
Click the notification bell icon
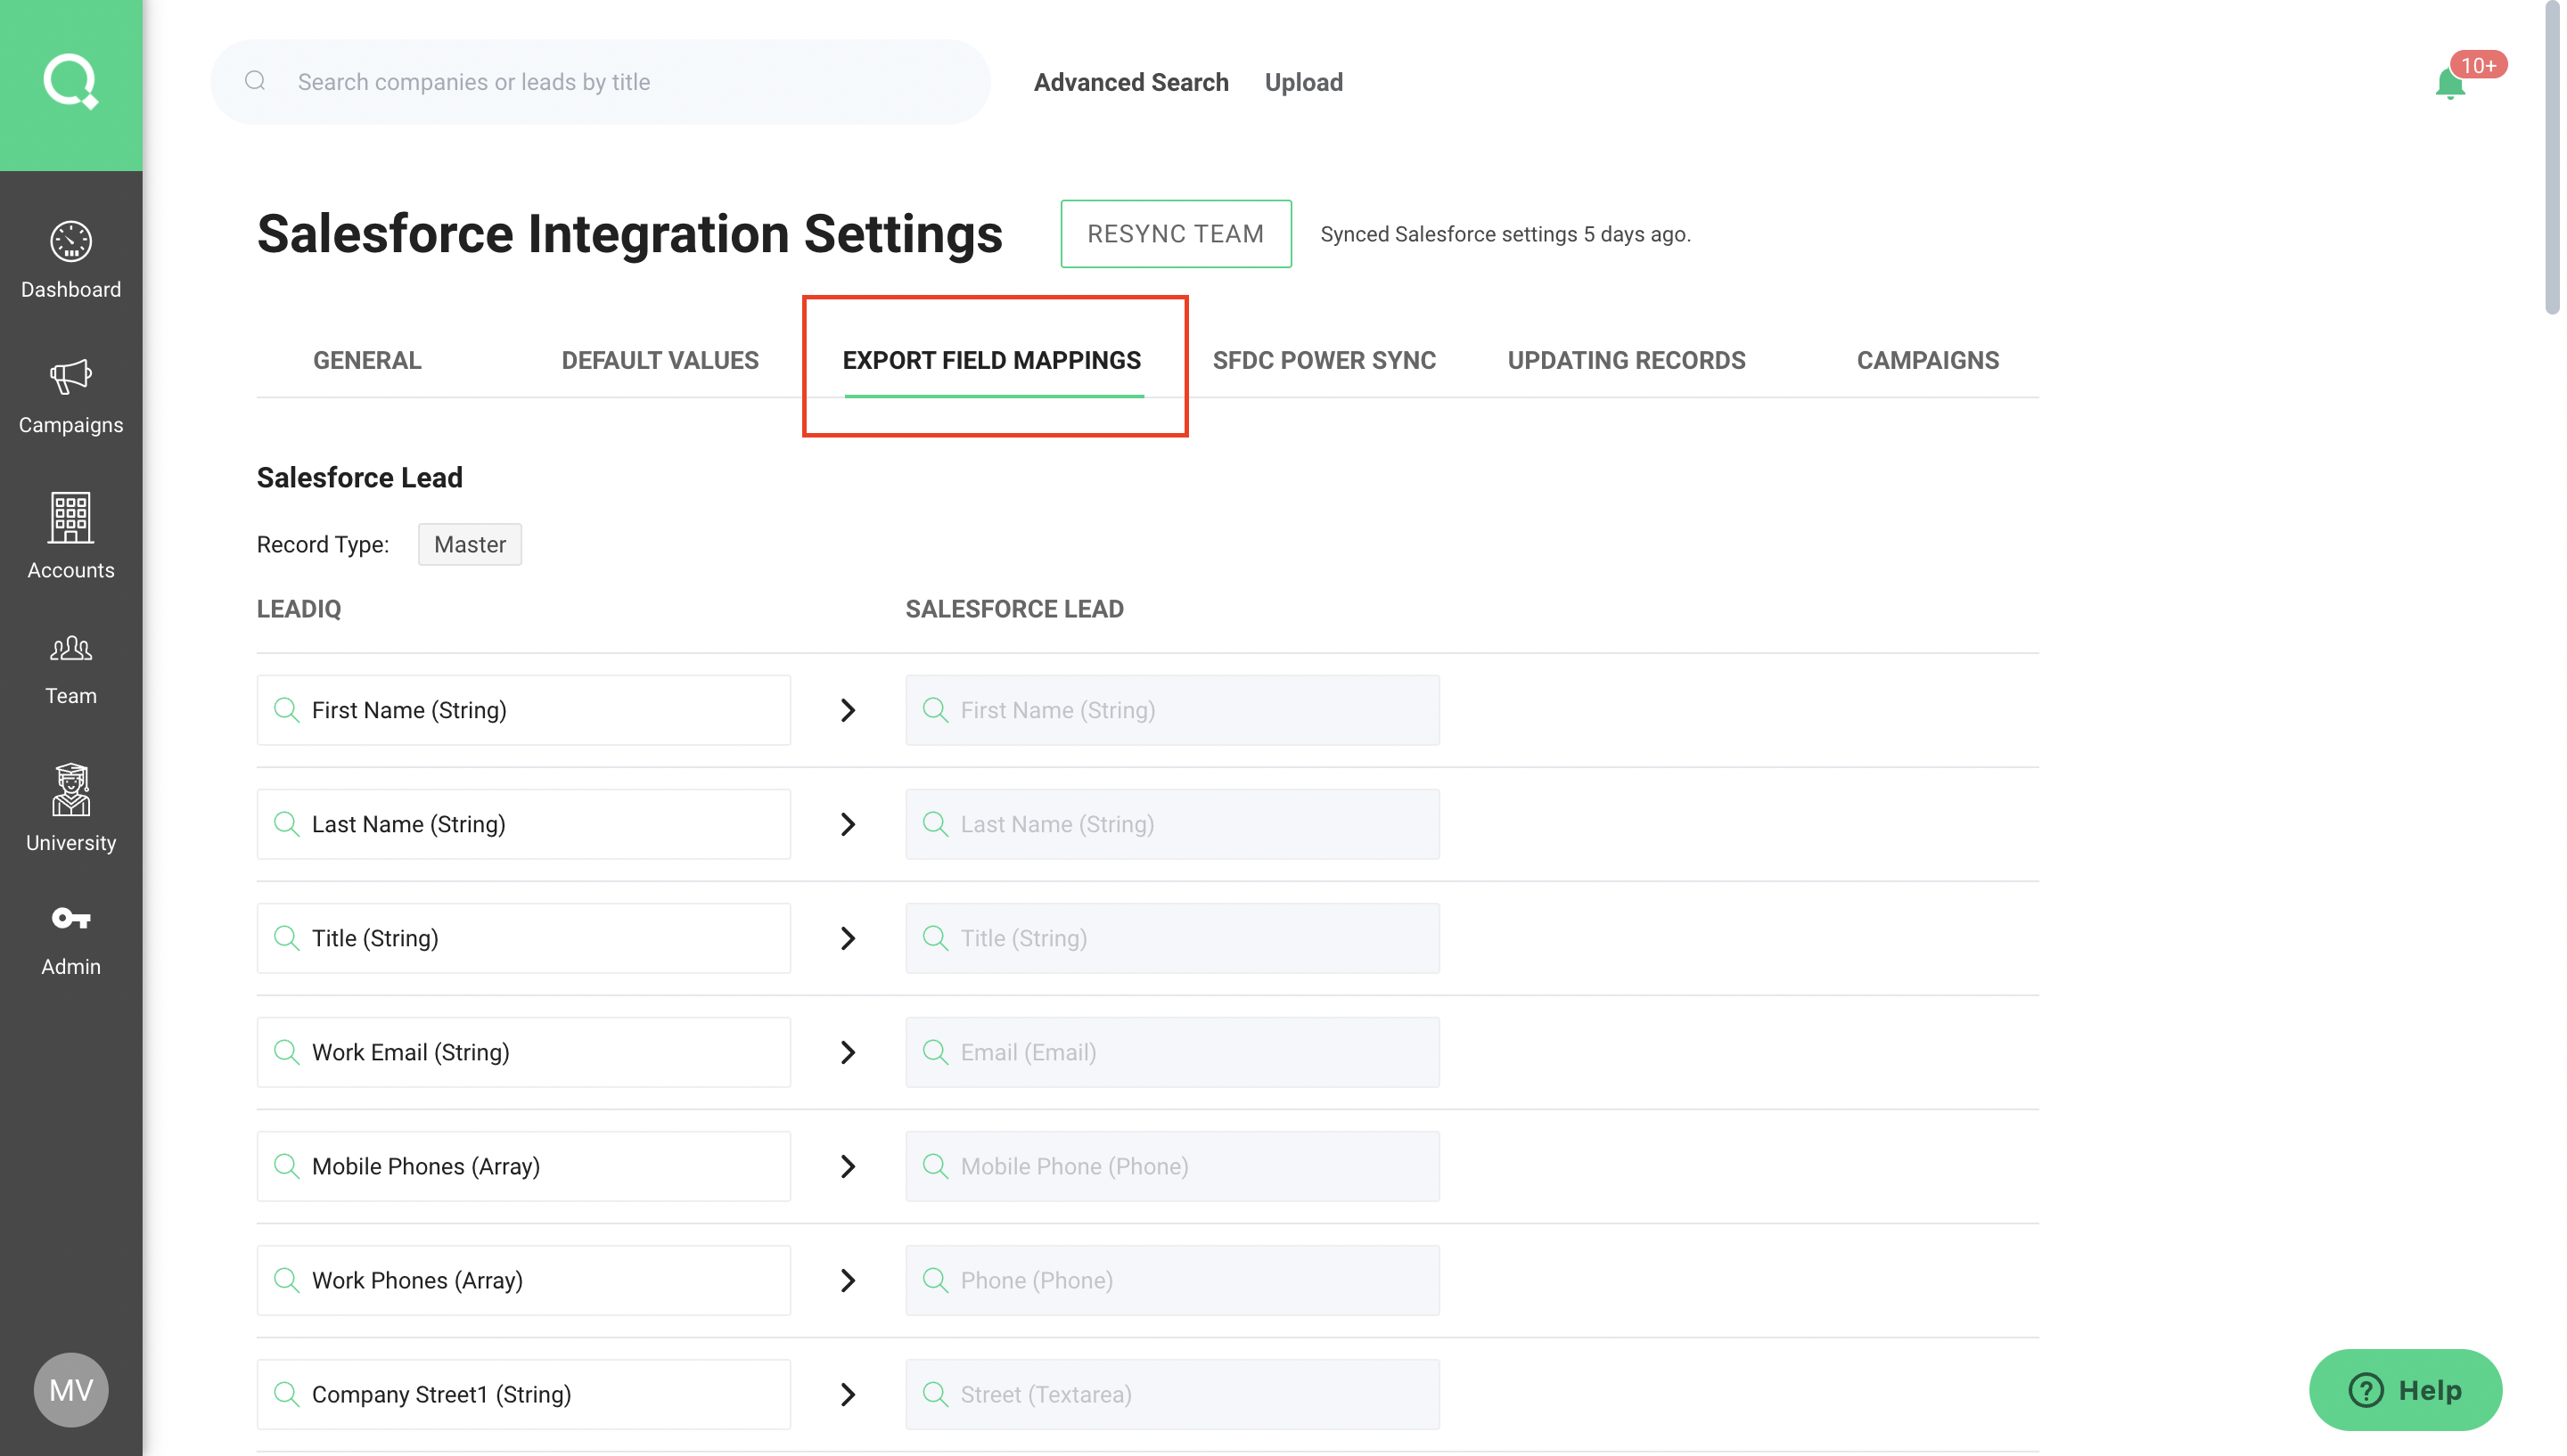point(2449,84)
